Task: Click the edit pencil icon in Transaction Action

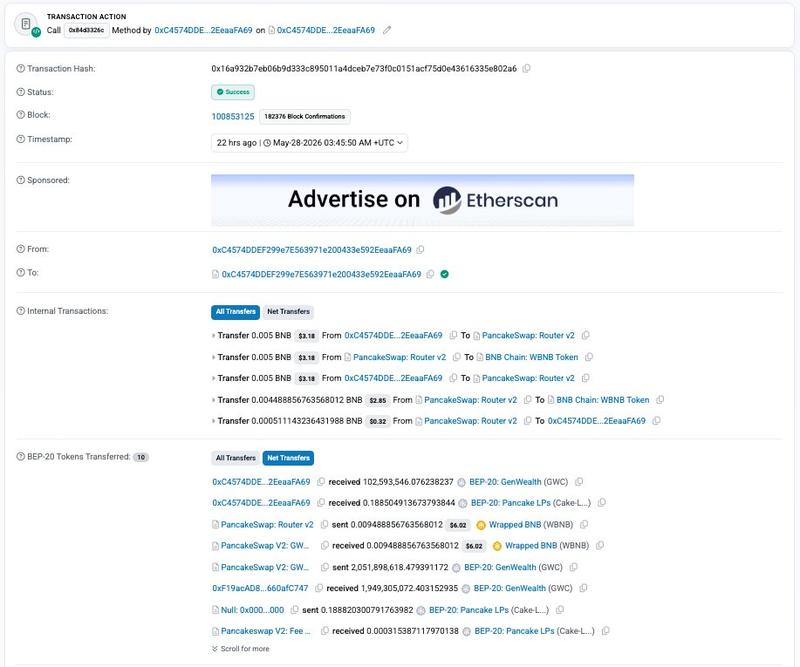Action: (387, 30)
